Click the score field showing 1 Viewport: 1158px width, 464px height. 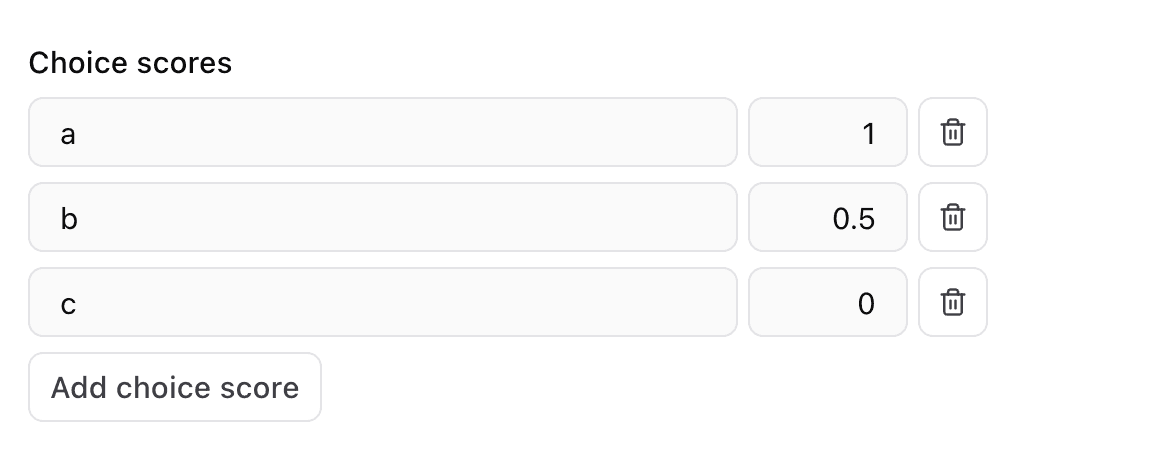tap(827, 132)
